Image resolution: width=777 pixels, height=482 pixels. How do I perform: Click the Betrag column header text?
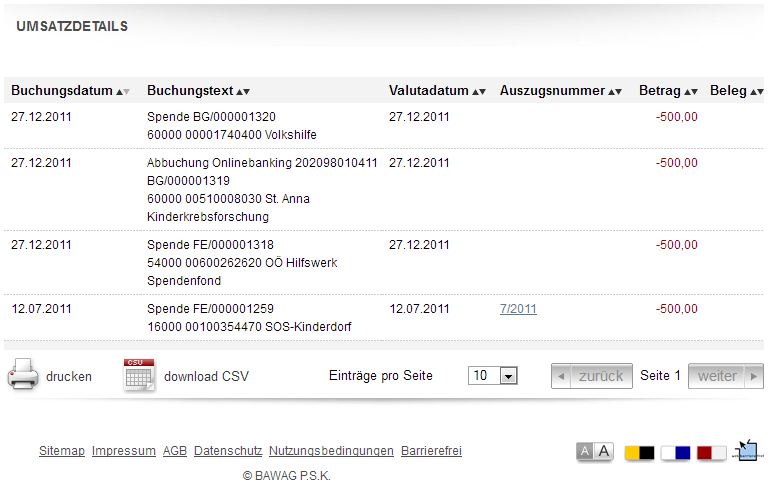[x=660, y=91]
